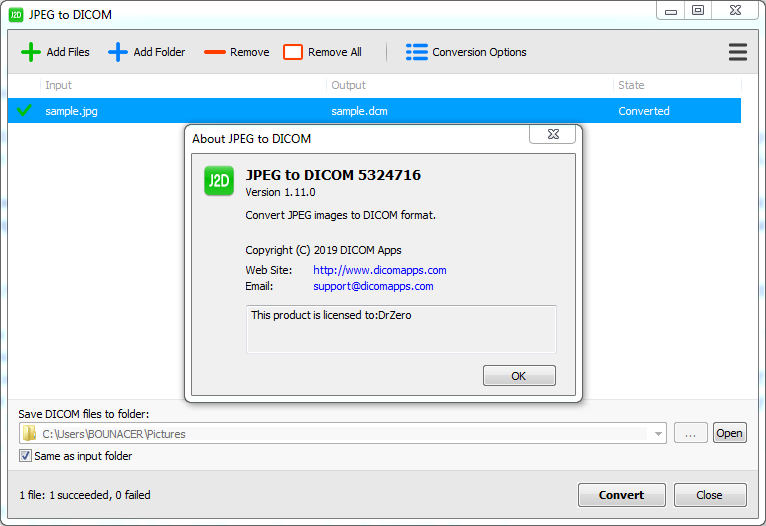766x526 pixels.
Task: Click the J2D logo in About dialog
Action: click(219, 181)
